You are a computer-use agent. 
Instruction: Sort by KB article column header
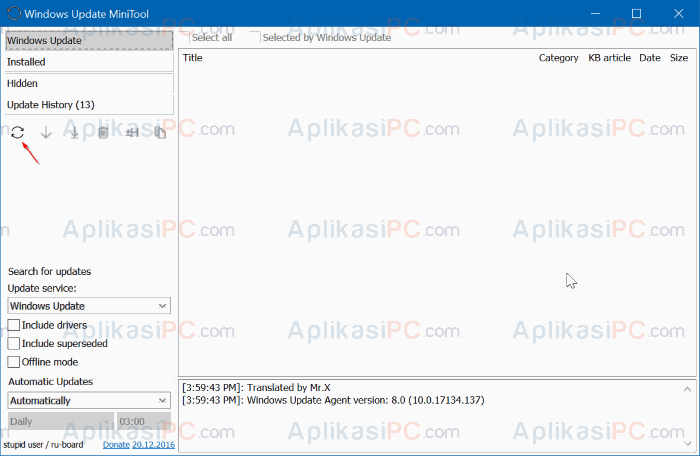(609, 58)
